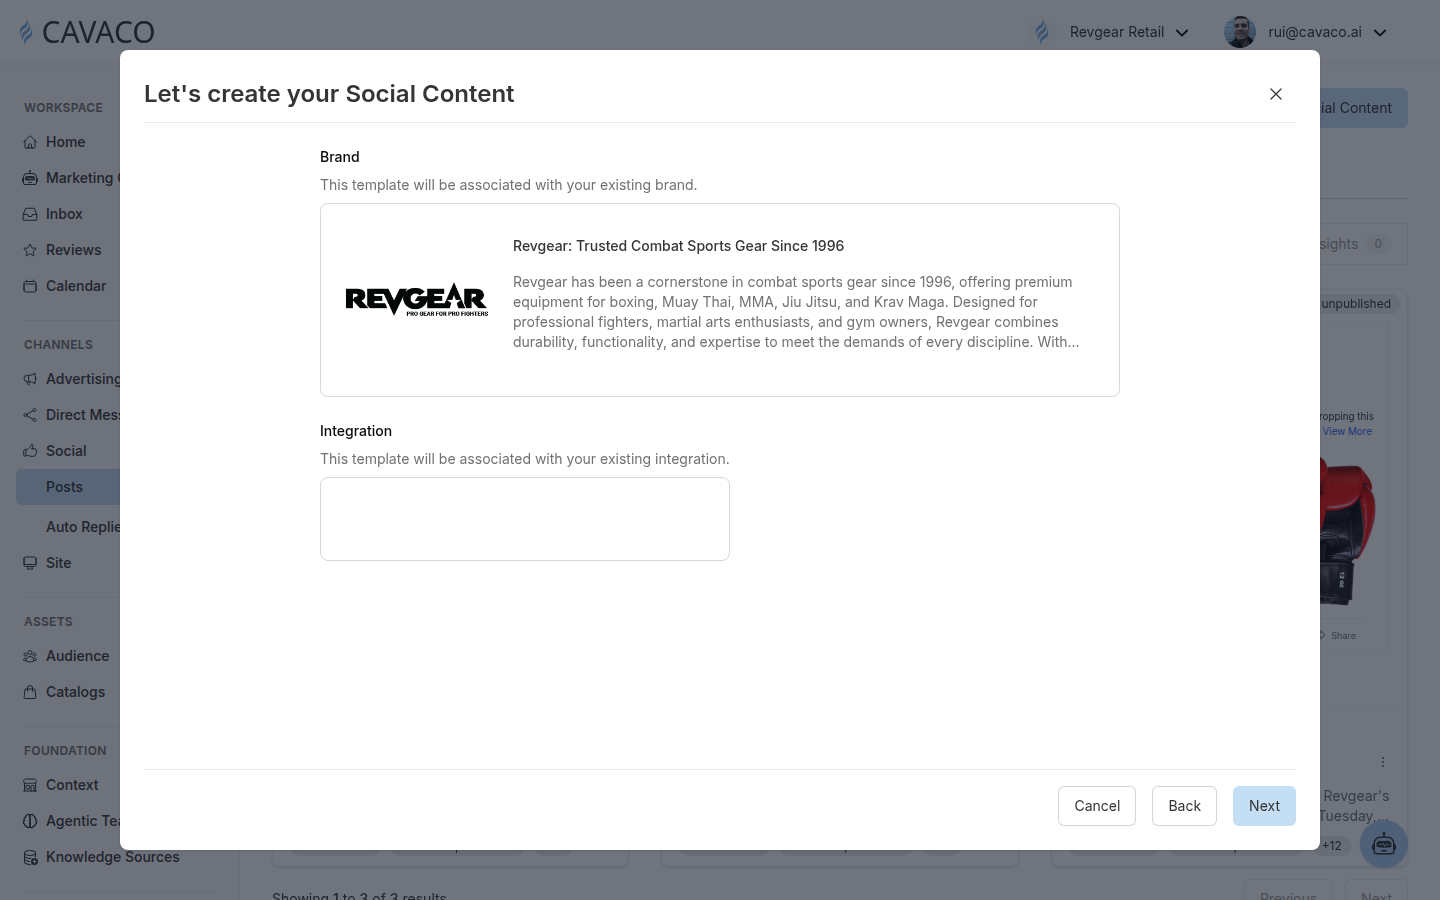
Task: Click the Knowledge Sources database icon
Action: coord(30,857)
